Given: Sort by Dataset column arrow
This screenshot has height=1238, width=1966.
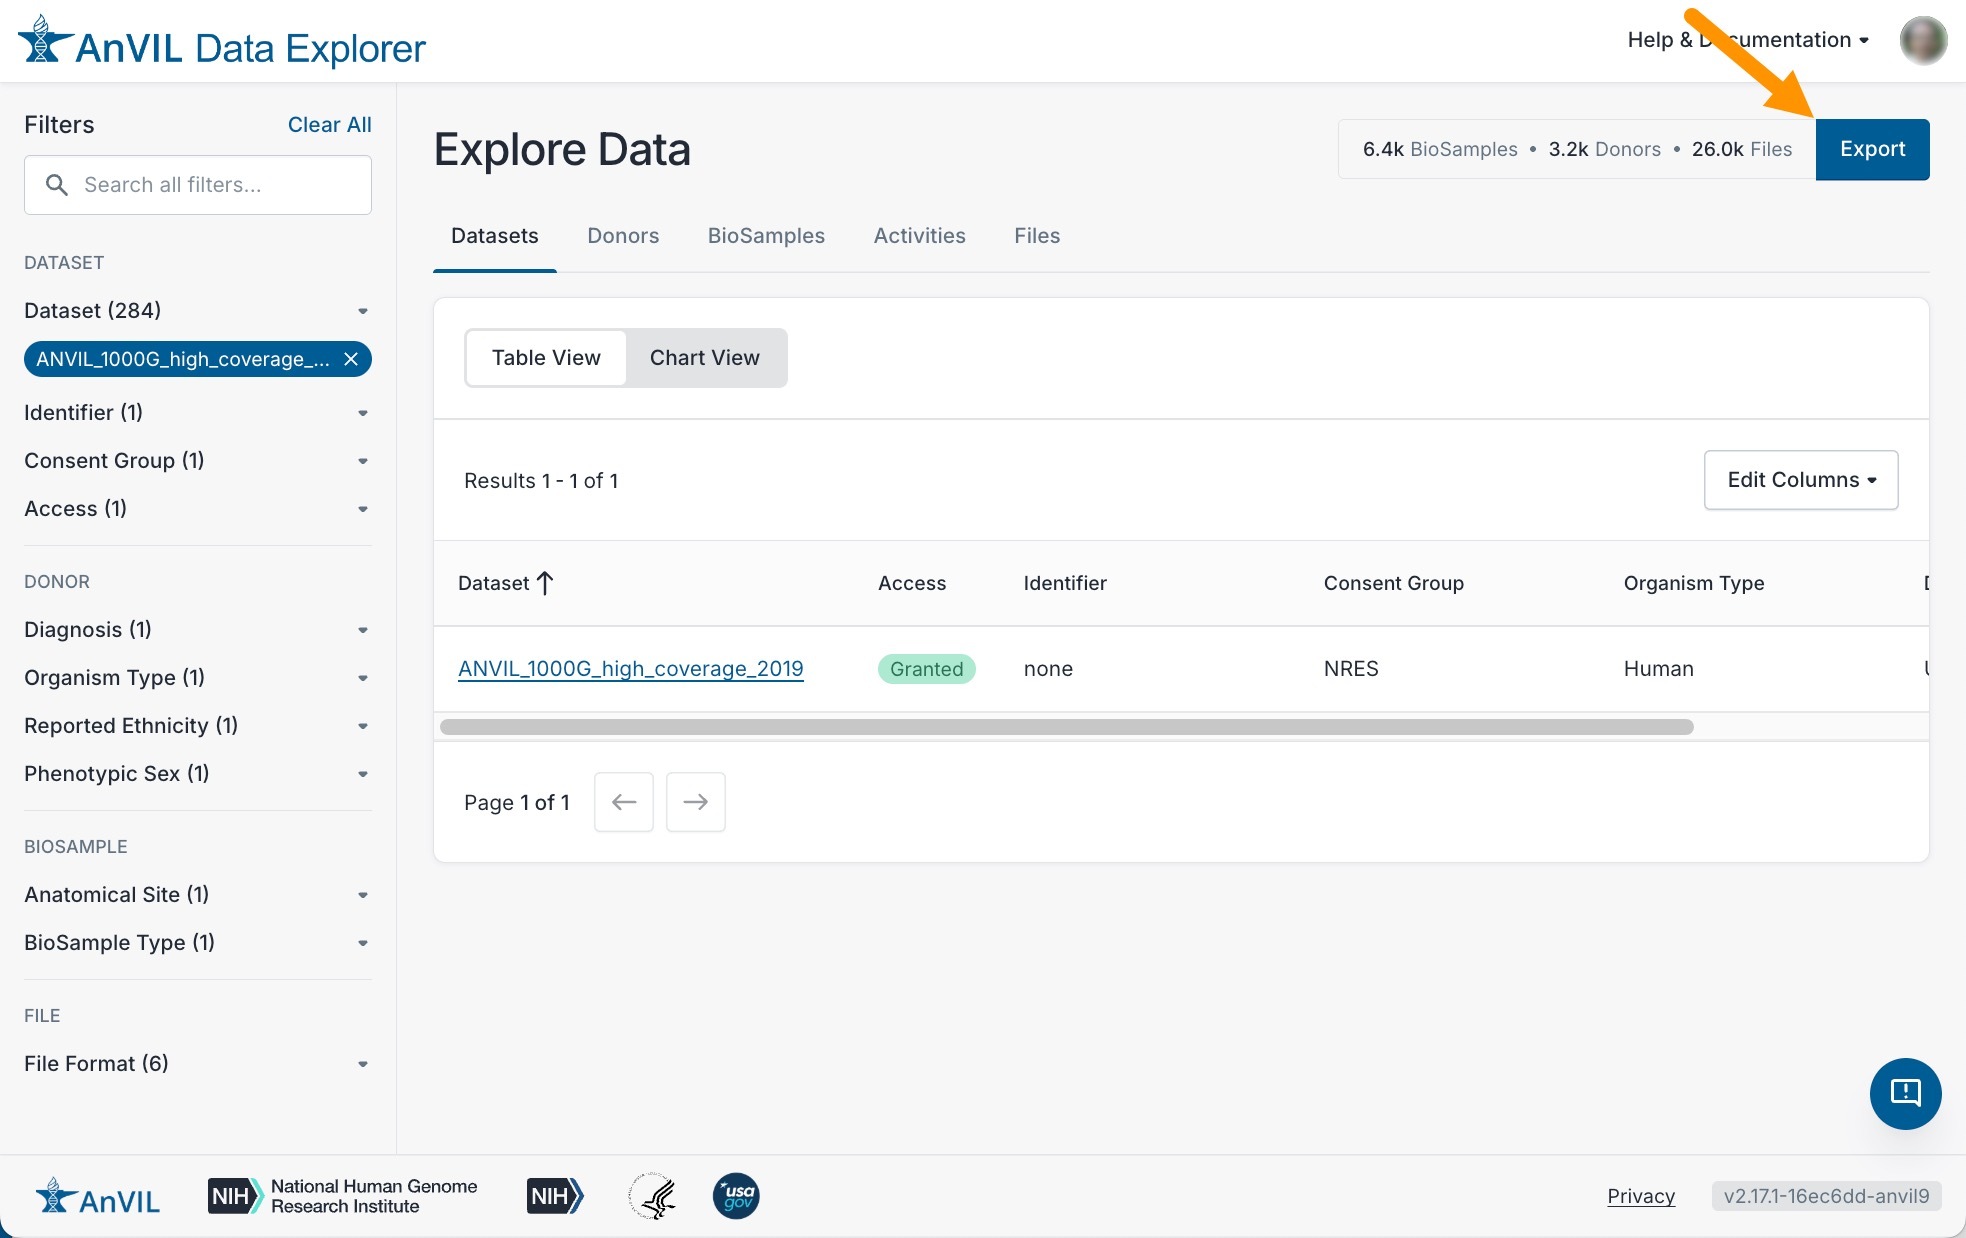Looking at the screenshot, I should point(545,583).
